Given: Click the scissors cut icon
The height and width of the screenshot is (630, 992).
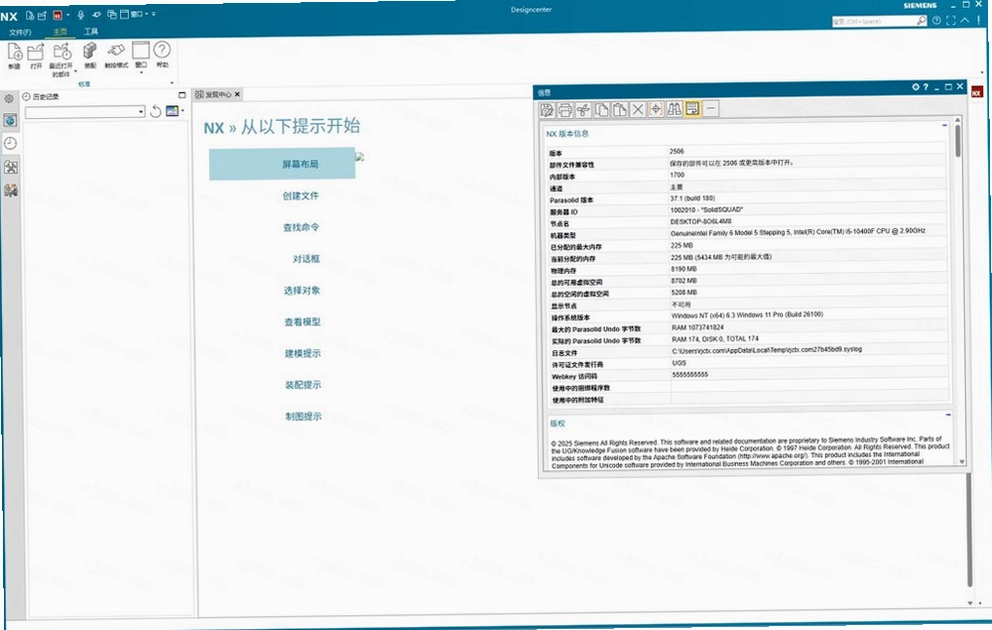Looking at the screenshot, I should [583, 109].
